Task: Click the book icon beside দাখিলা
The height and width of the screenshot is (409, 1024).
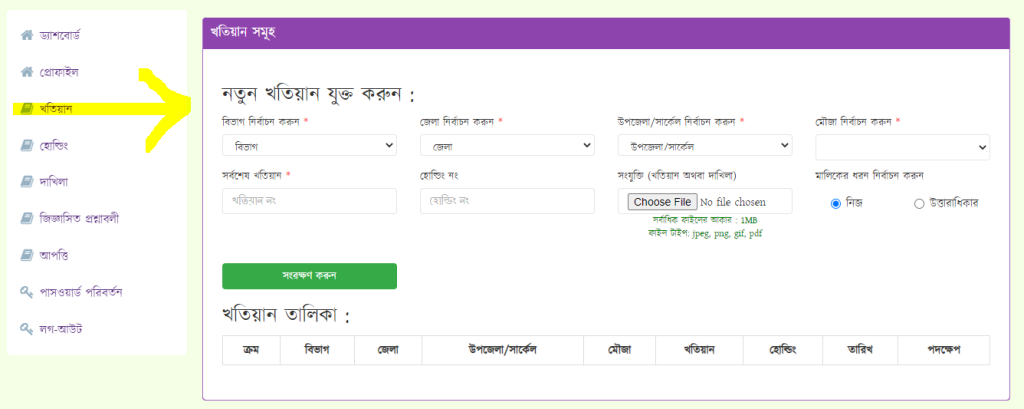Action: click(27, 182)
